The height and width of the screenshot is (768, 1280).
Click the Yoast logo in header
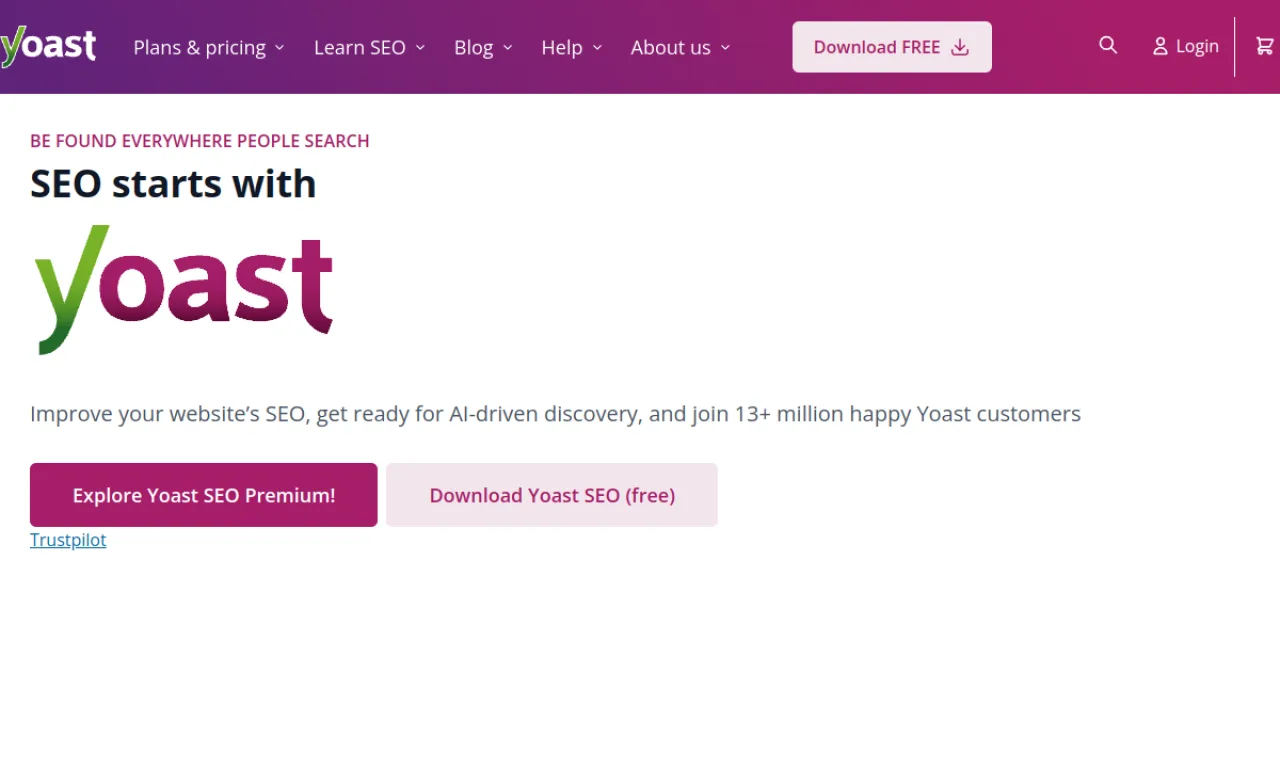coord(48,47)
